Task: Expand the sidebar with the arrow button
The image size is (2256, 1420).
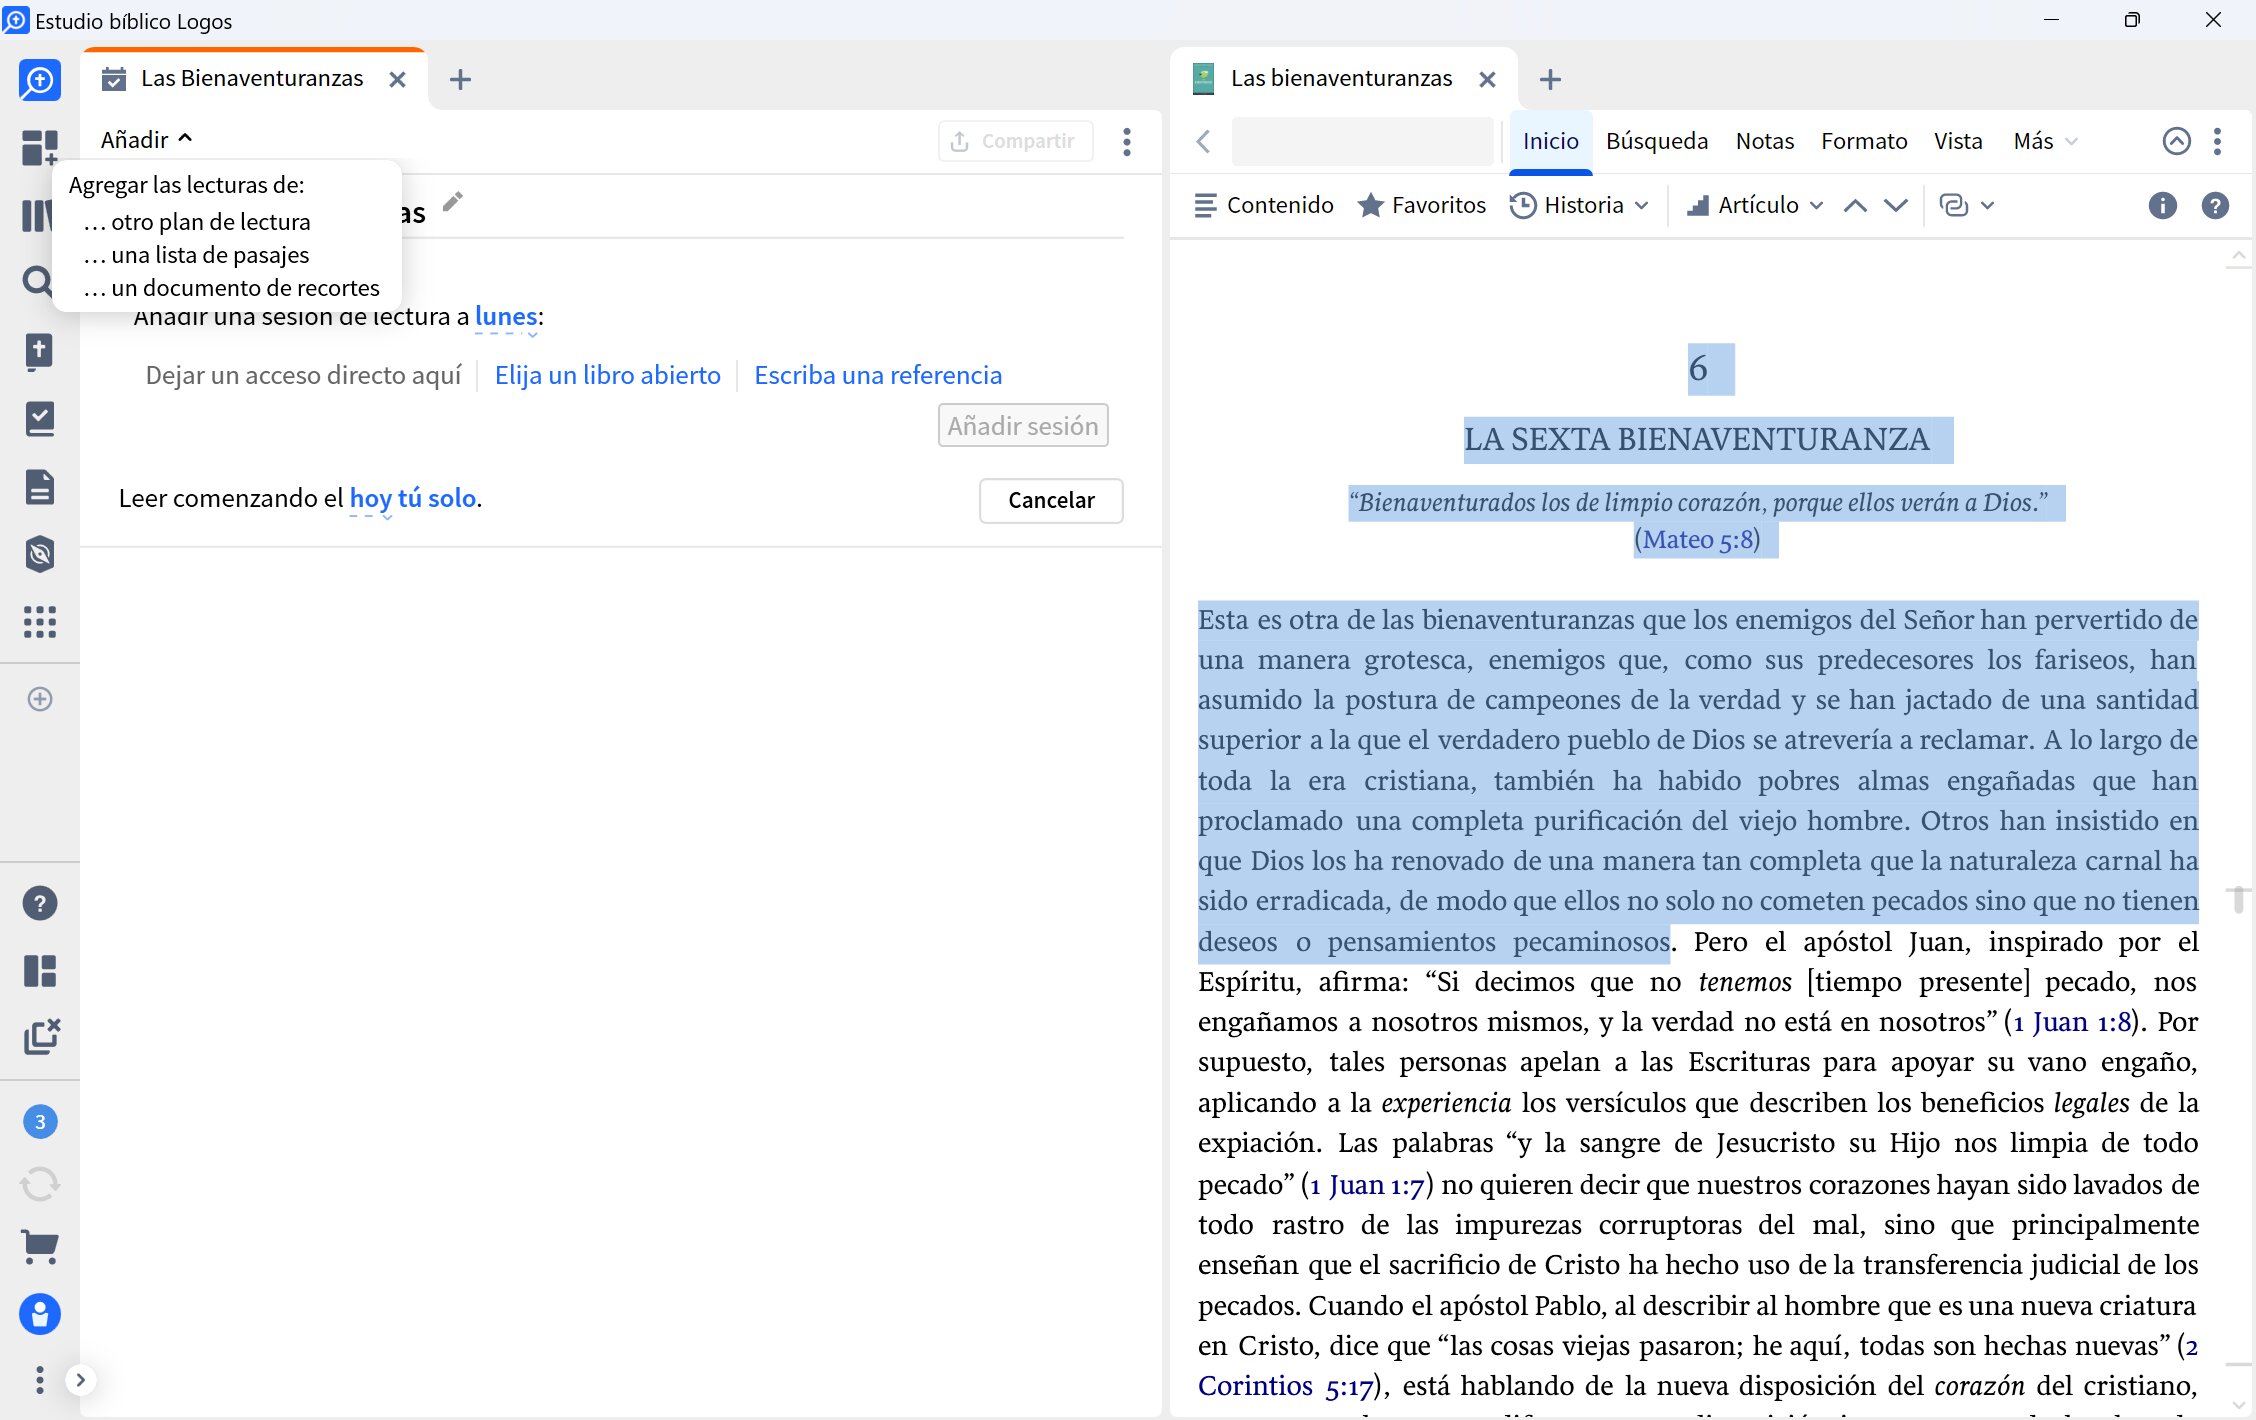Action: (81, 1380)
